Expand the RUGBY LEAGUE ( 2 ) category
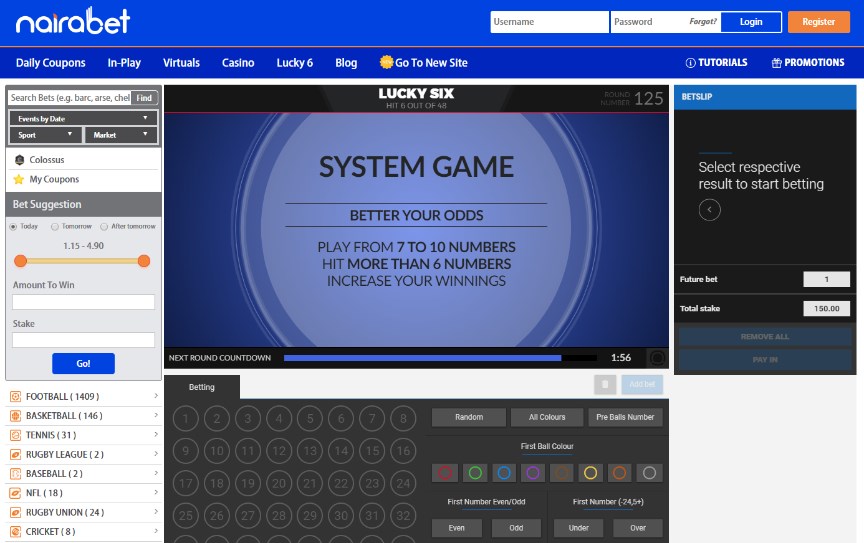Image resolution: width=864 pixels, height=543 pixels. tap(84, 454)
